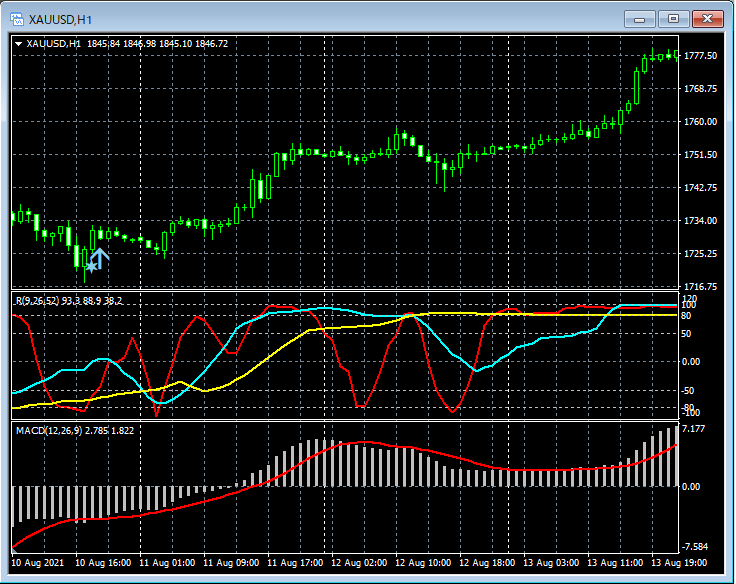The width and height of the screenshot is (736, 584).
Task: Maximize the XAUUSD,H1 chart window
Action: point(673,19)
